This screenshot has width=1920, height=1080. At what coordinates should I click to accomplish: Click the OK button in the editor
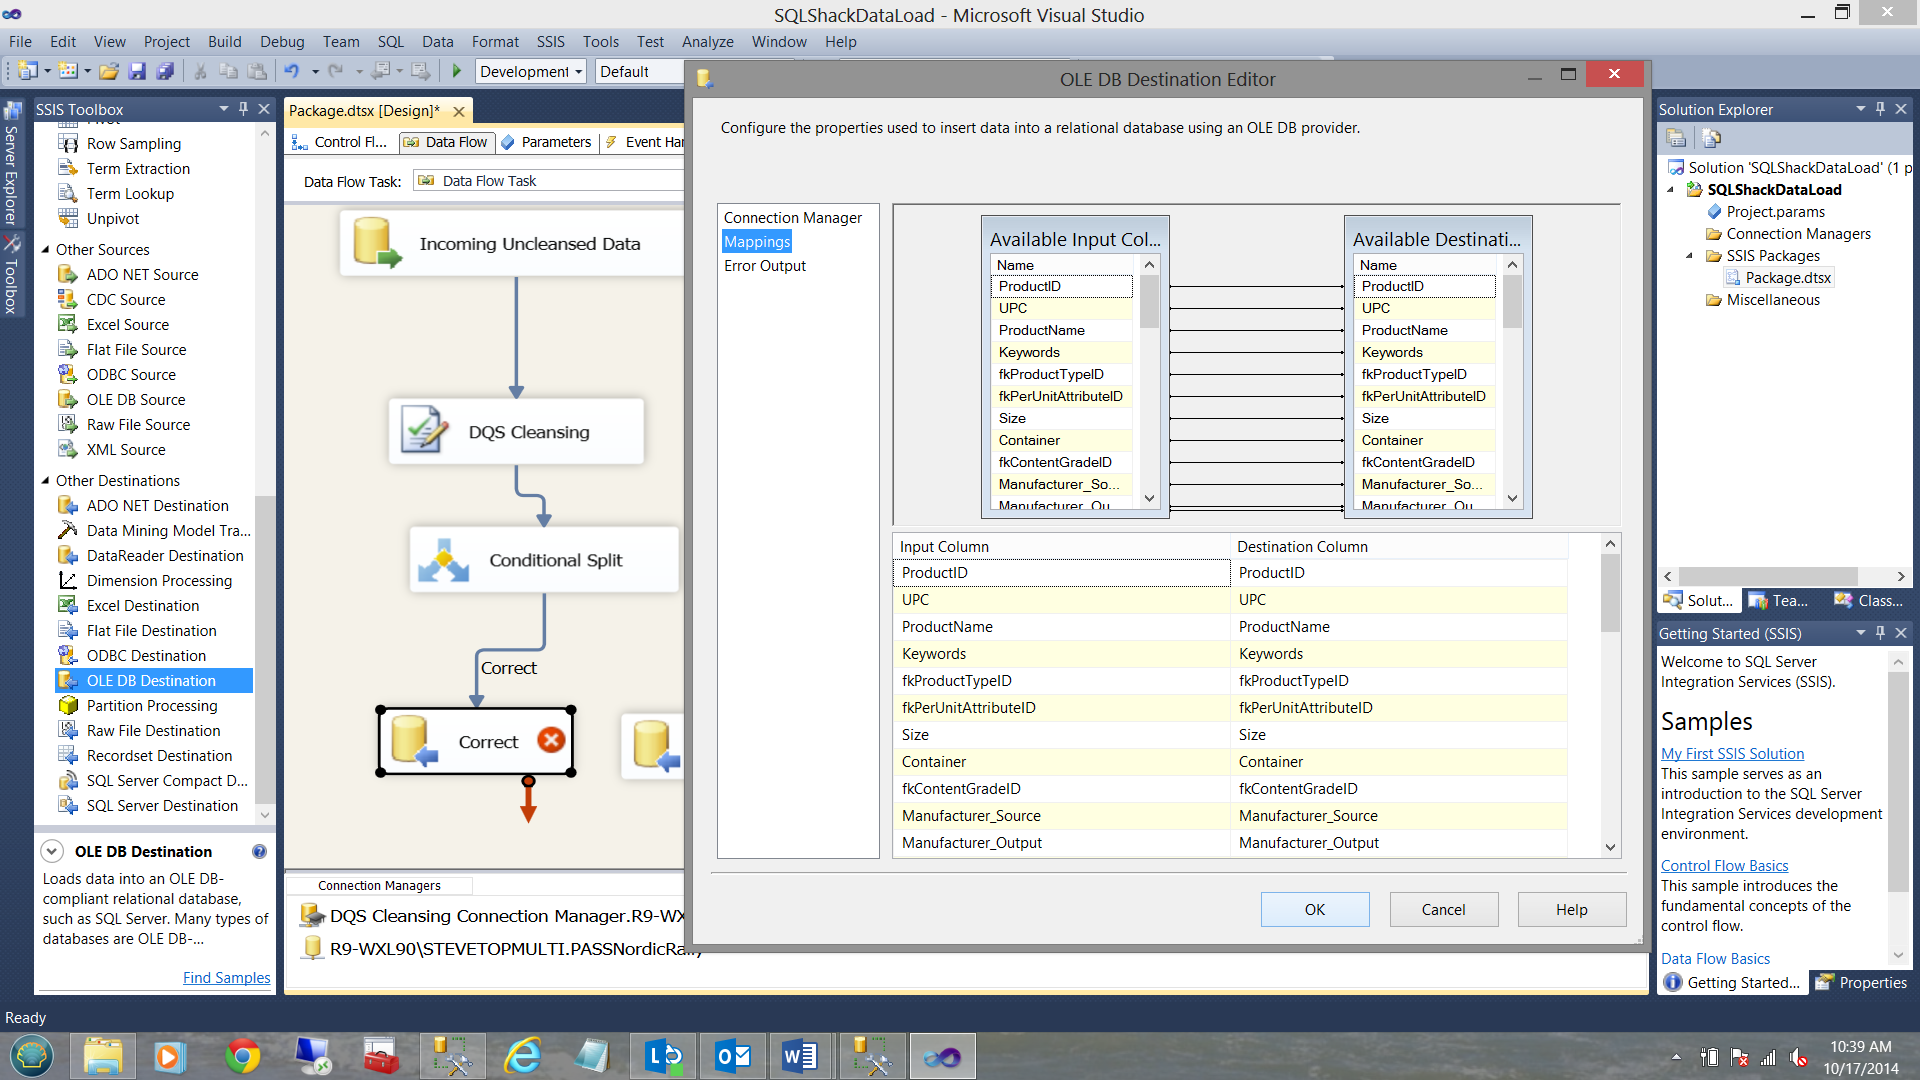pyautogui.click(x=1314, y=909)
